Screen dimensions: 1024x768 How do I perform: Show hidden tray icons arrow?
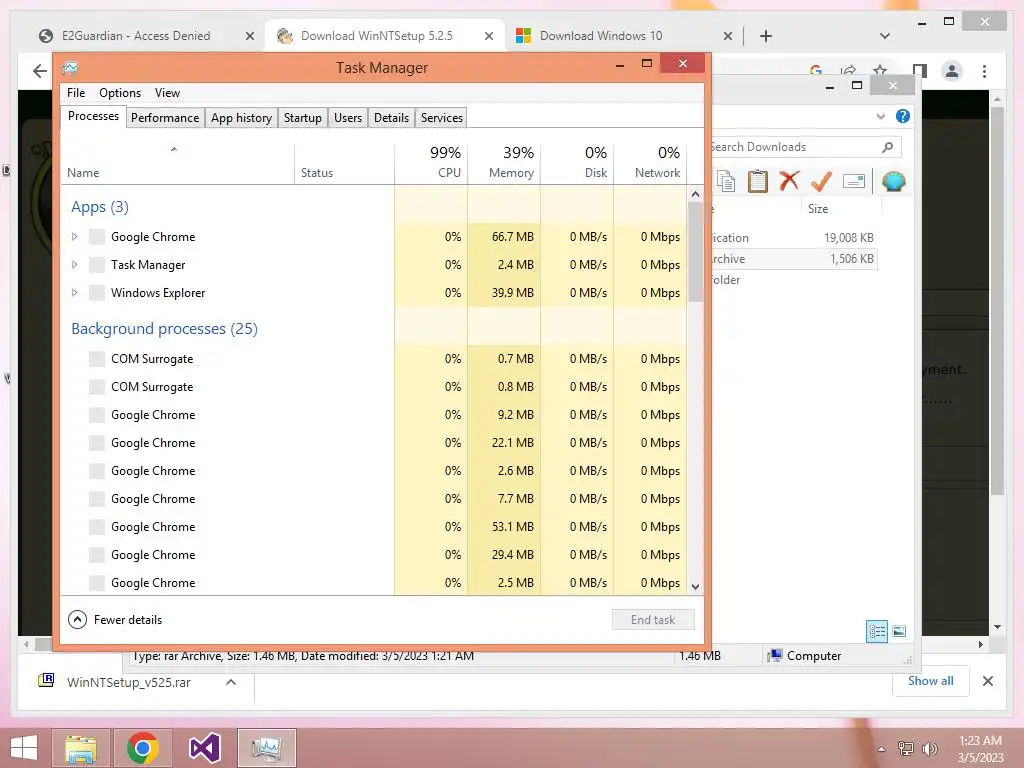(x=882, y=749)
